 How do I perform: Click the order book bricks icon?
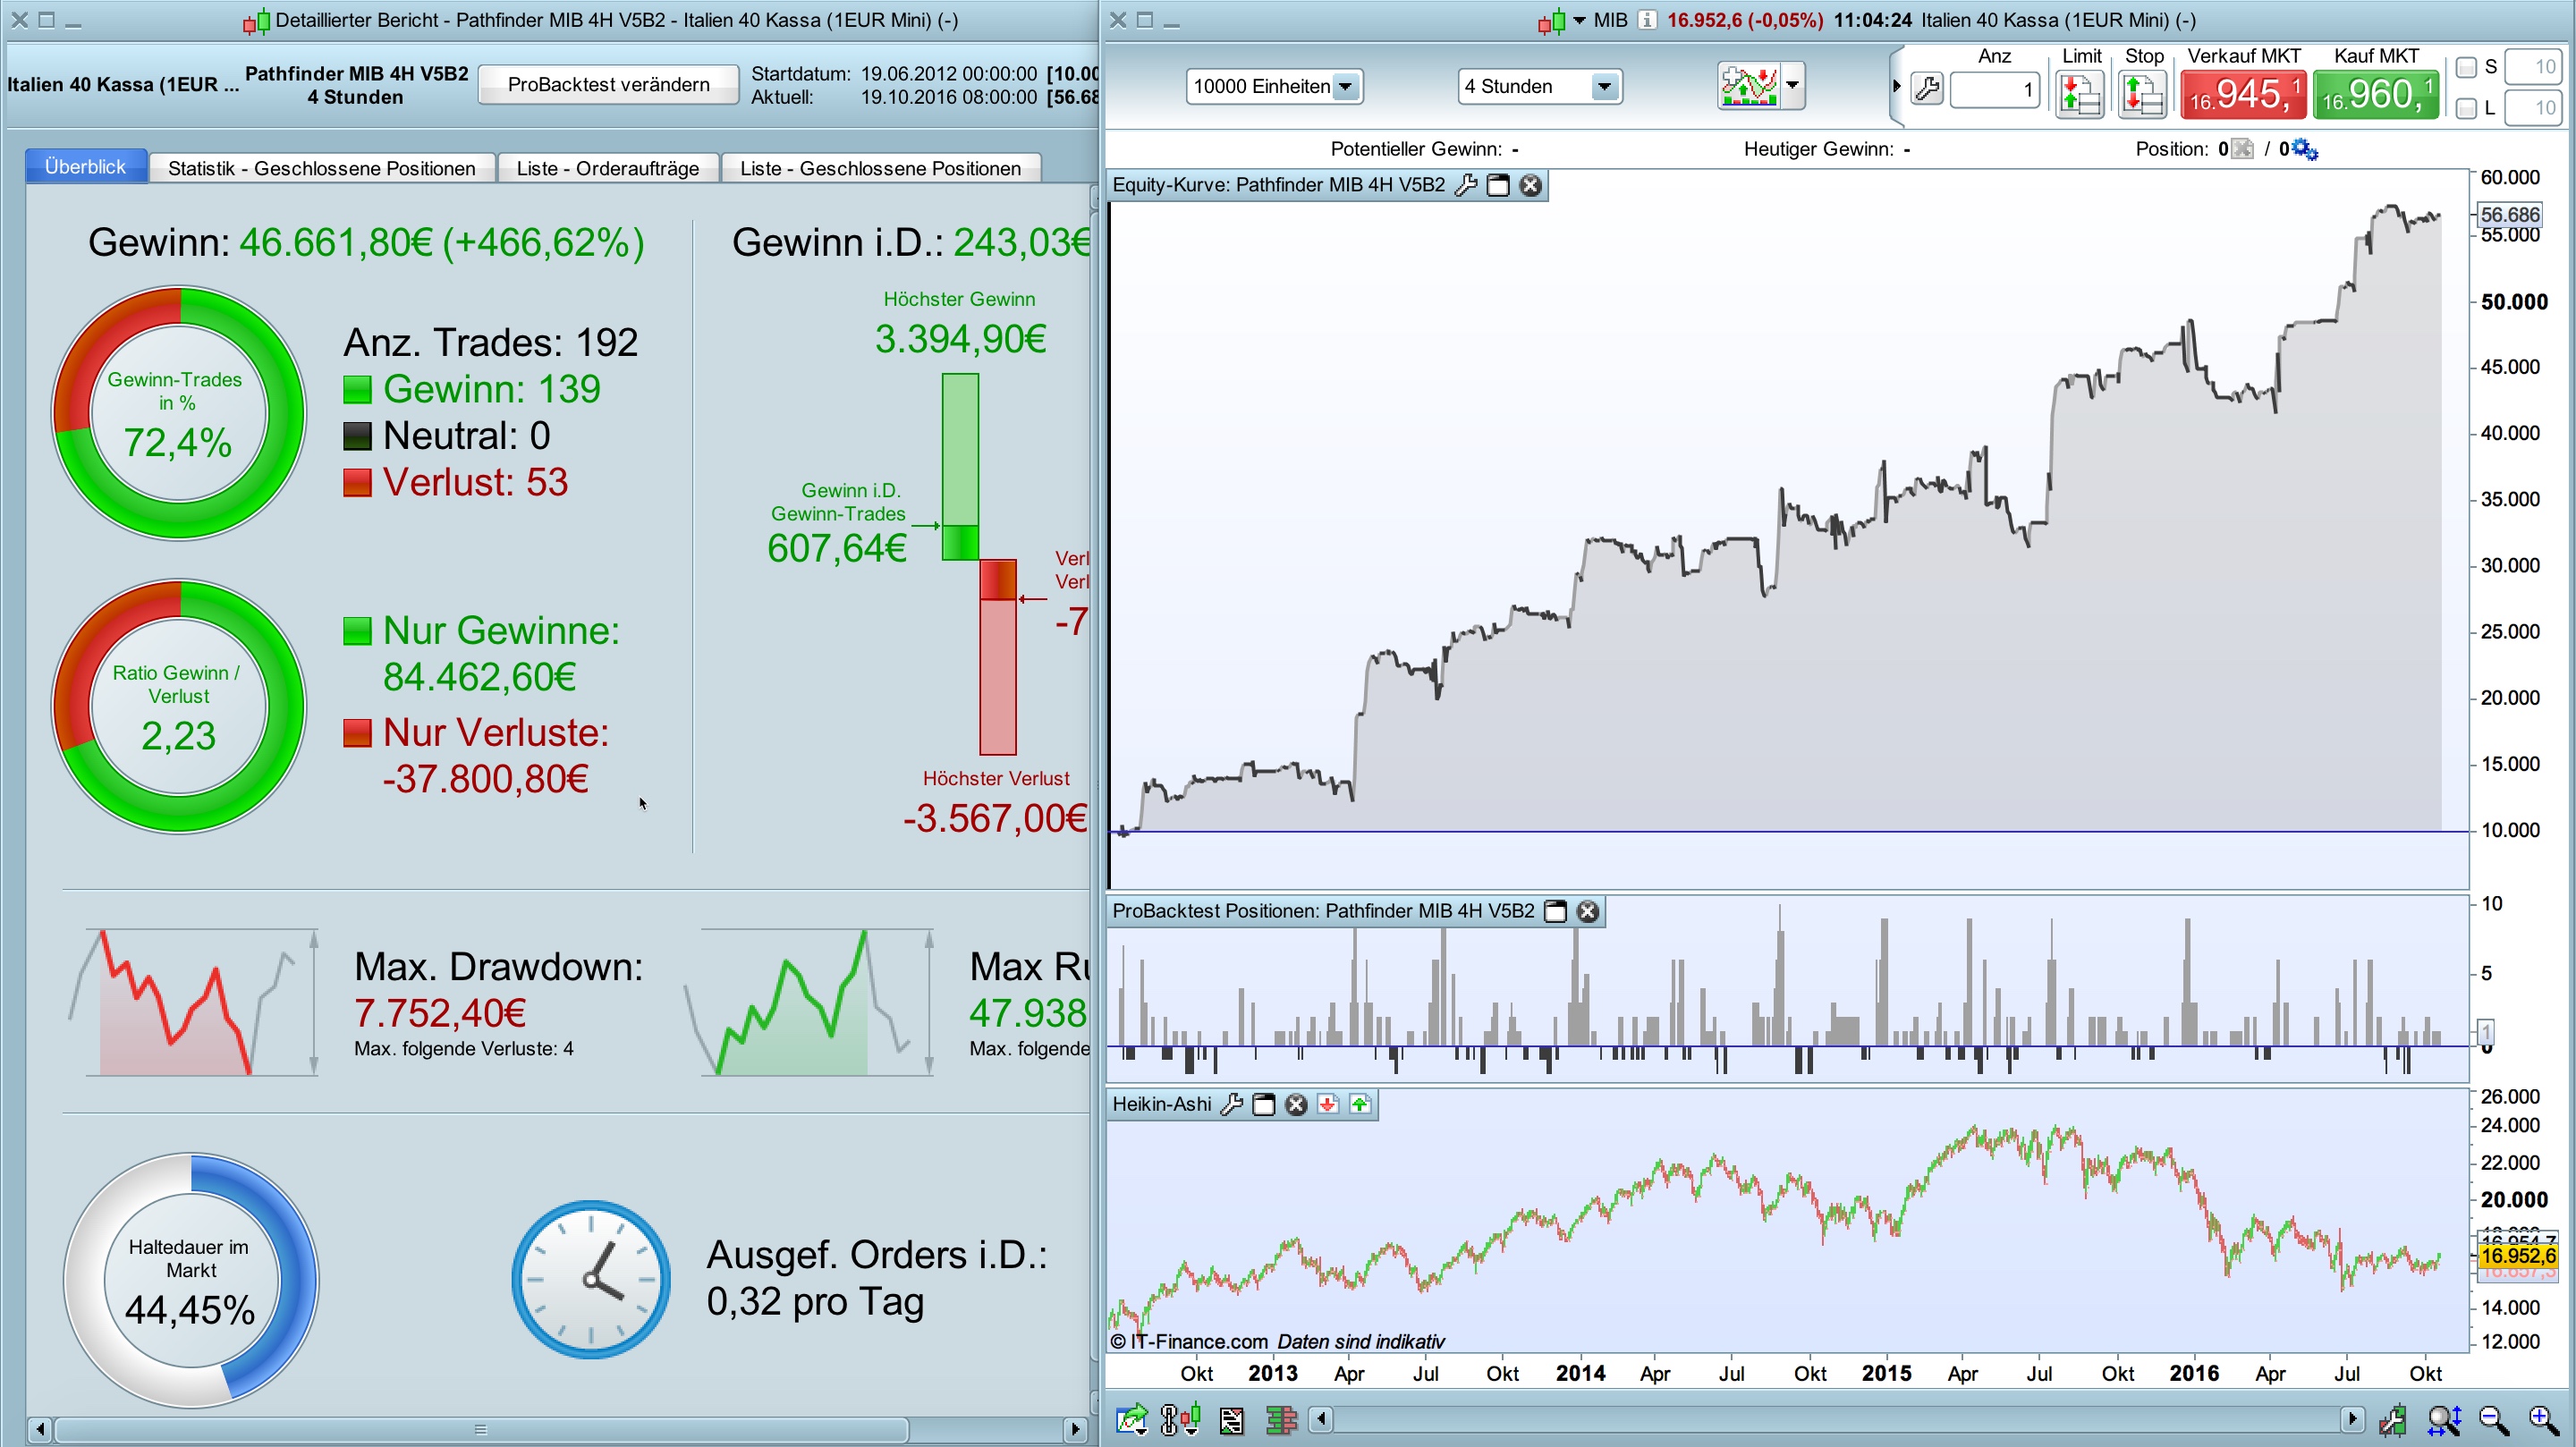pos(1281,1420)
